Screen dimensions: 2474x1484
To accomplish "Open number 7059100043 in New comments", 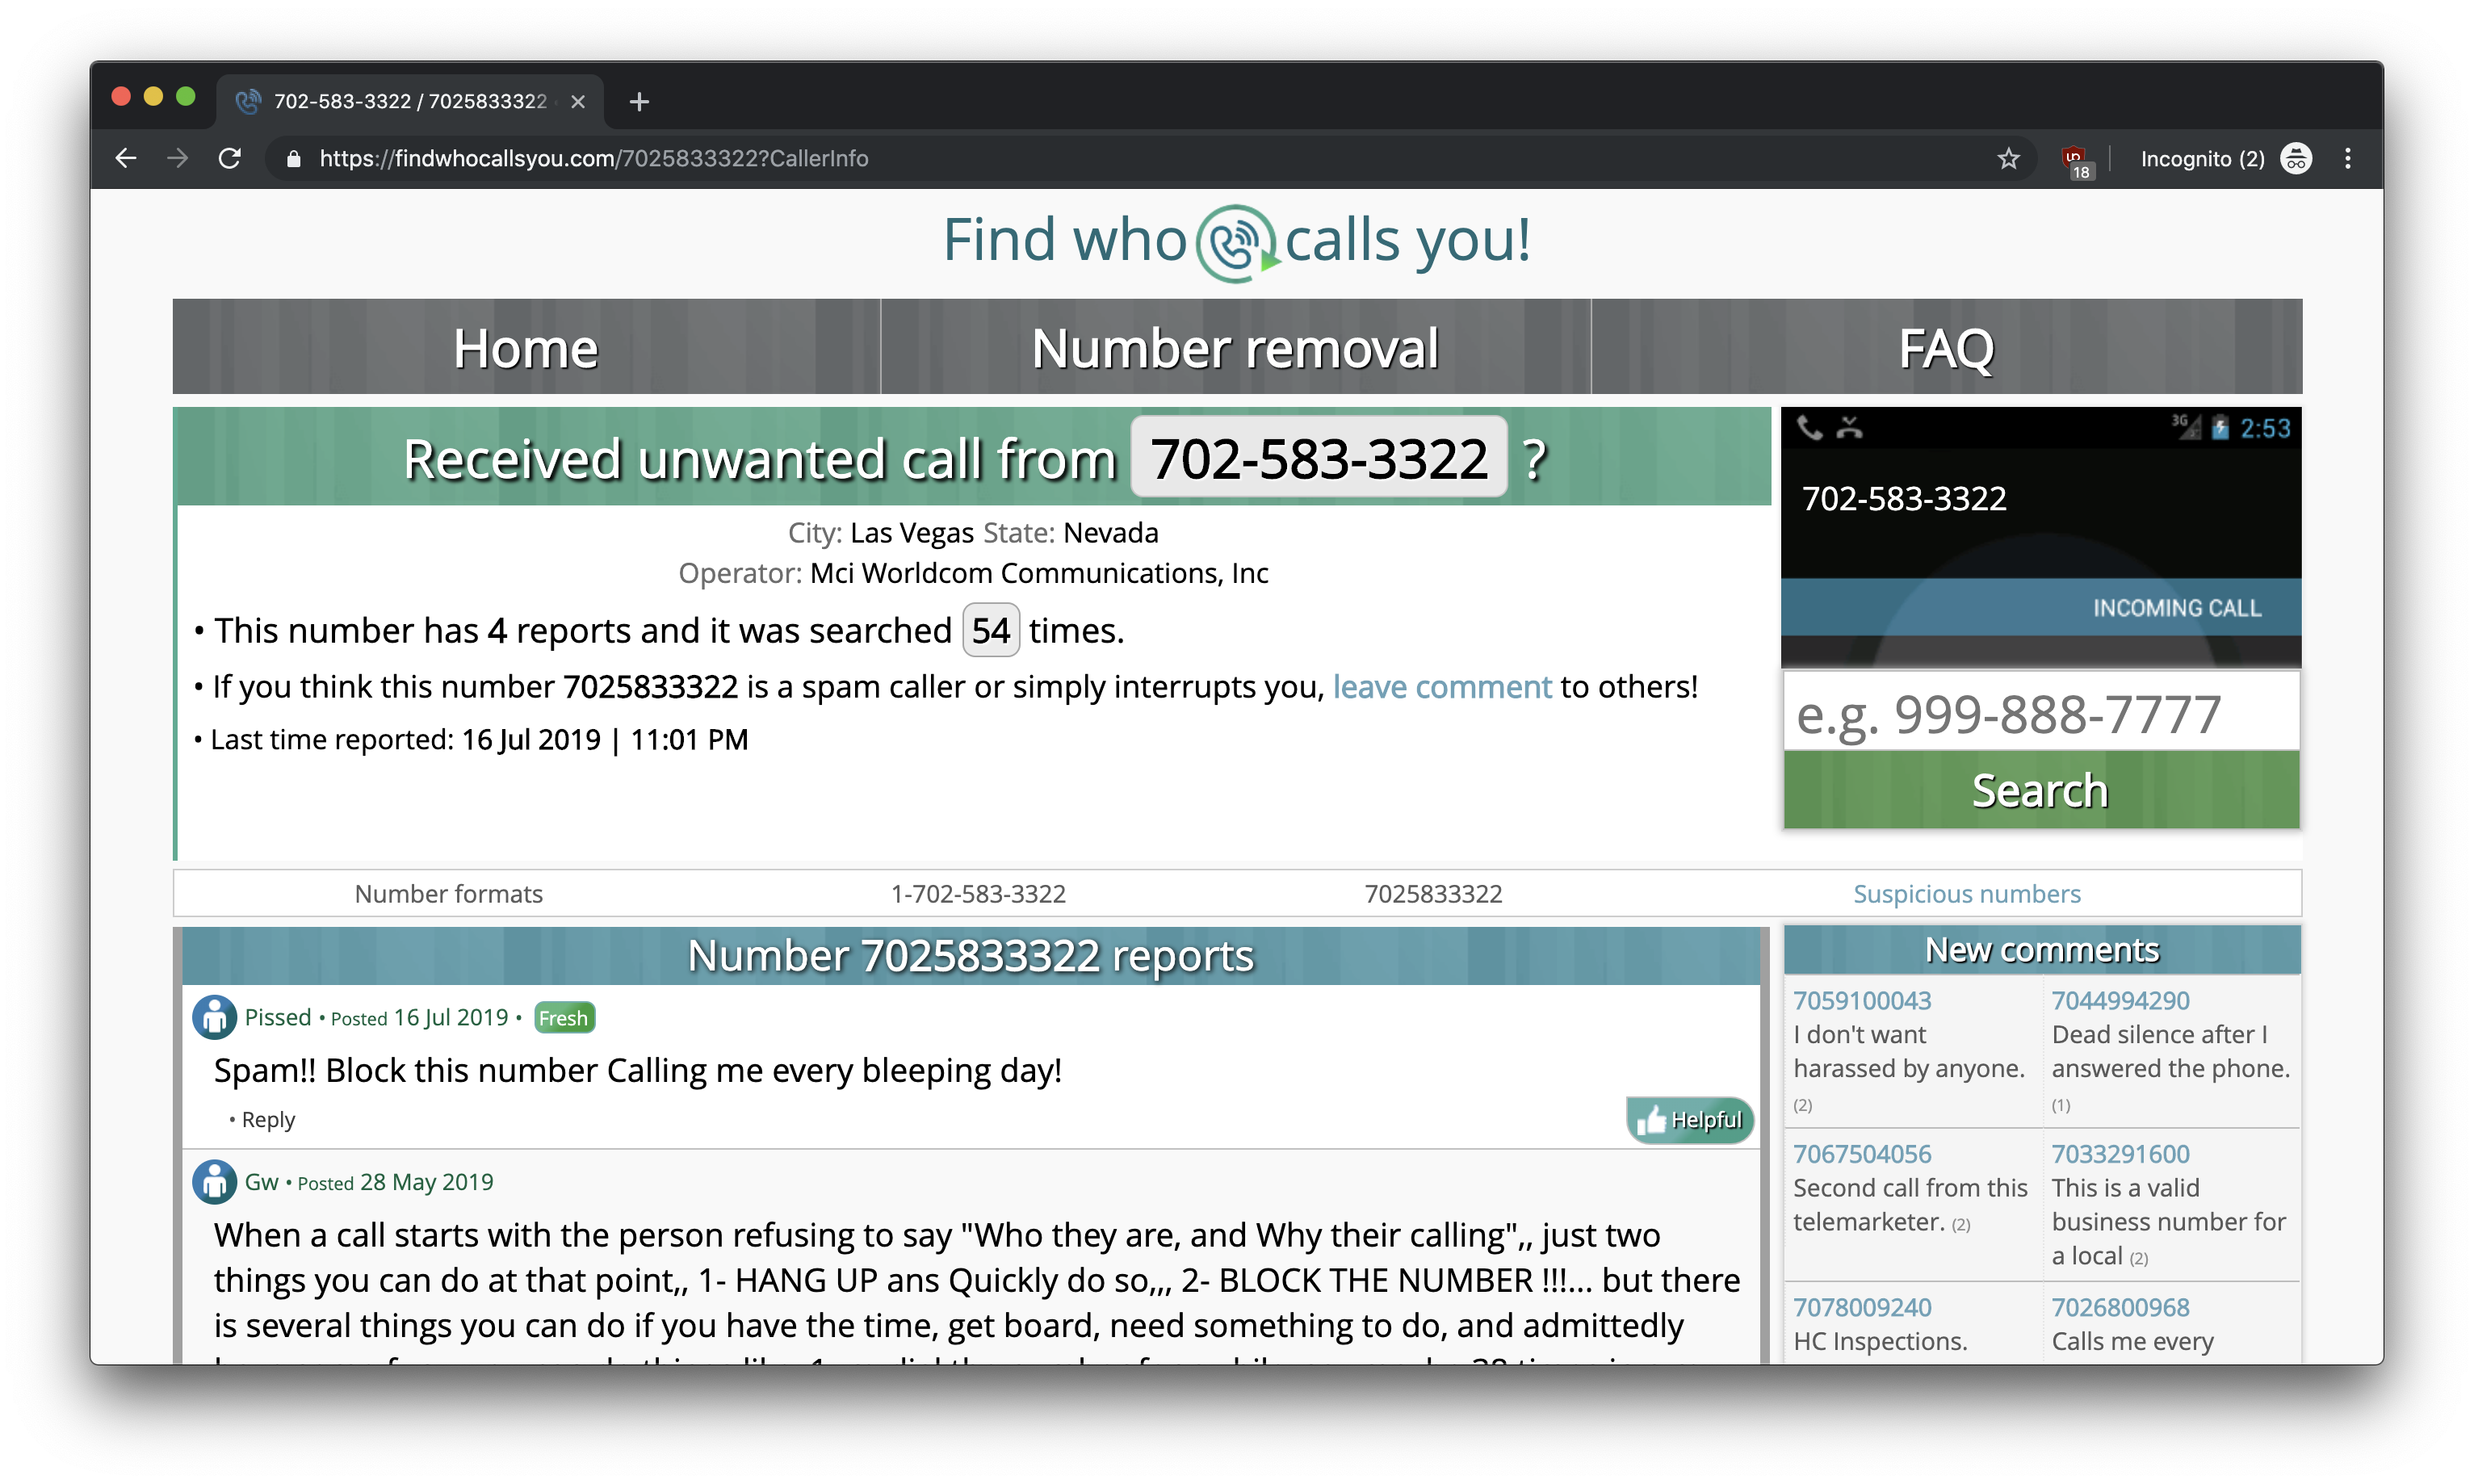I will tap(1862, 1000).
